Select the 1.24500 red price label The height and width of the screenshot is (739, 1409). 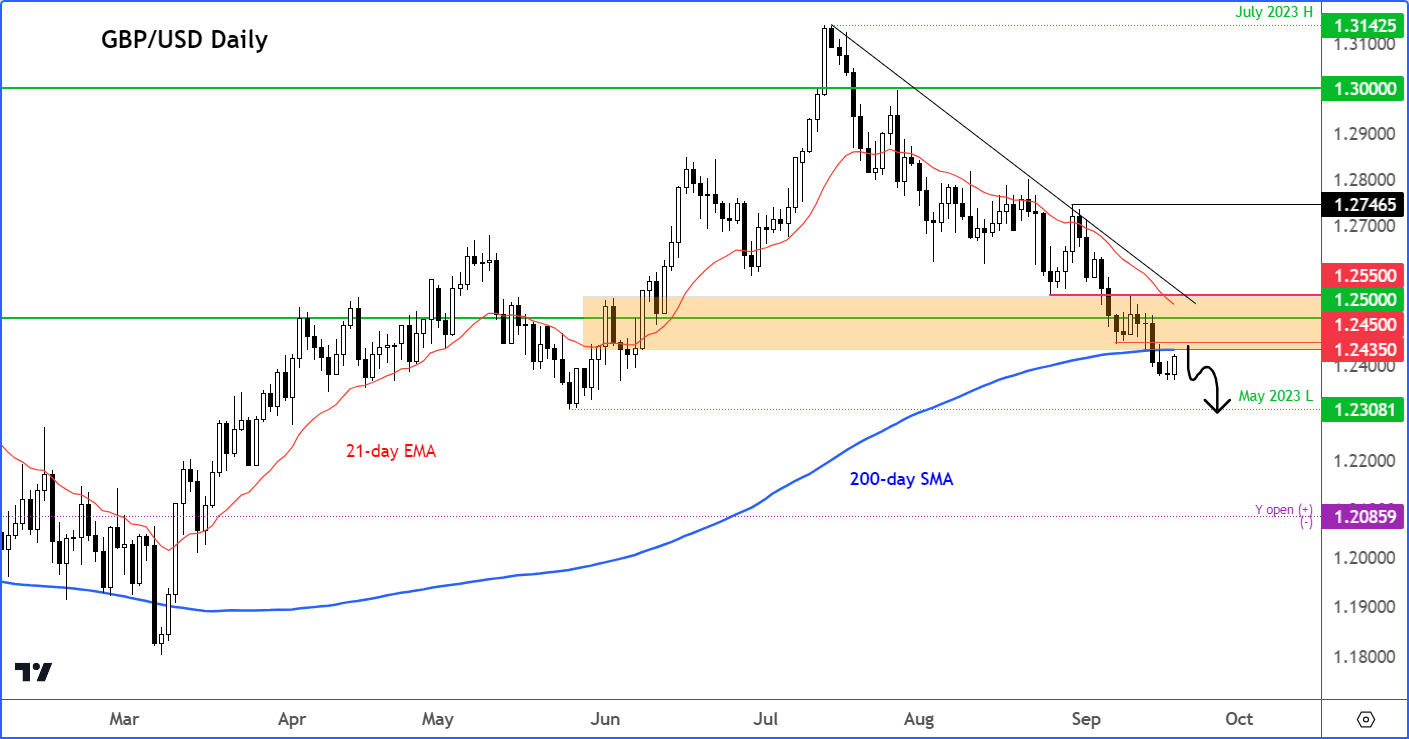pyautogui.click(x=1364, y=324)
